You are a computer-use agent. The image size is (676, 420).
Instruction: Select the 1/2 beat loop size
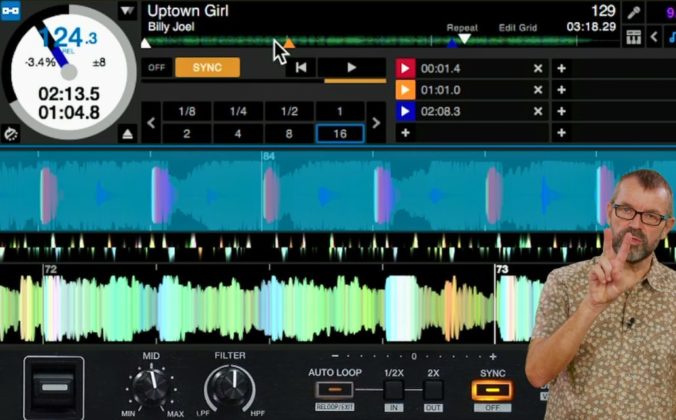click(x=289, y=112)
